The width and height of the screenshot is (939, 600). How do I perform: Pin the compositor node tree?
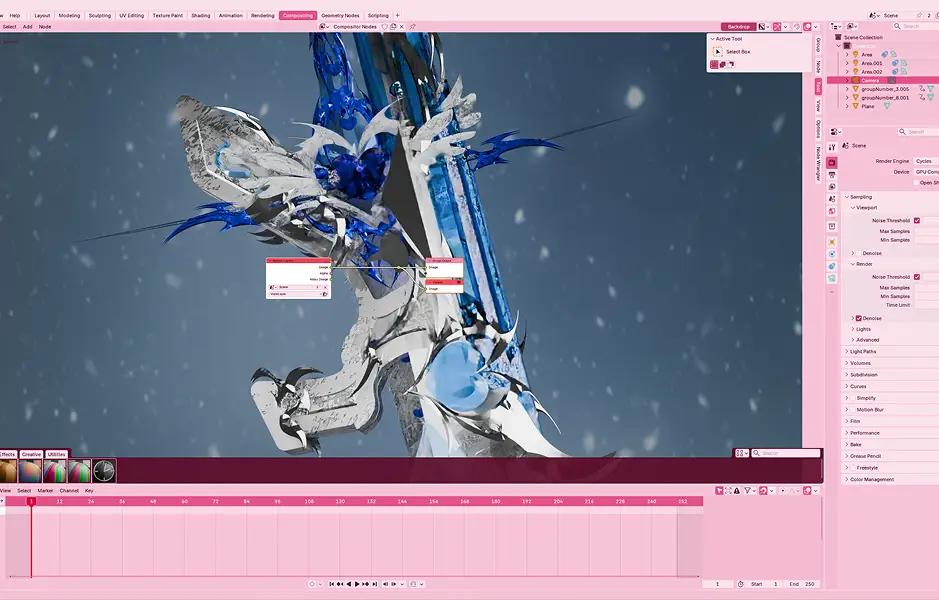pos(413,27)
